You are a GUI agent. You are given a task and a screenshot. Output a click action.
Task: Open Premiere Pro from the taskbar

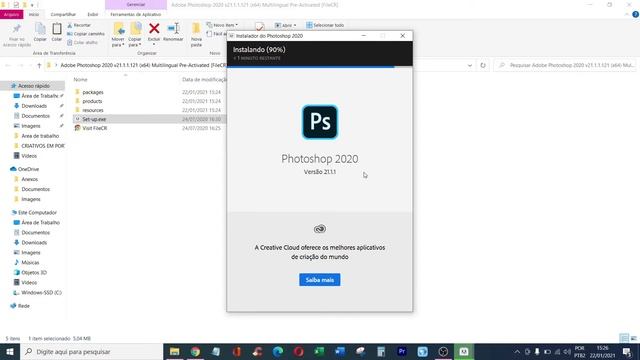pyautogui.click(x=402, y=351)
